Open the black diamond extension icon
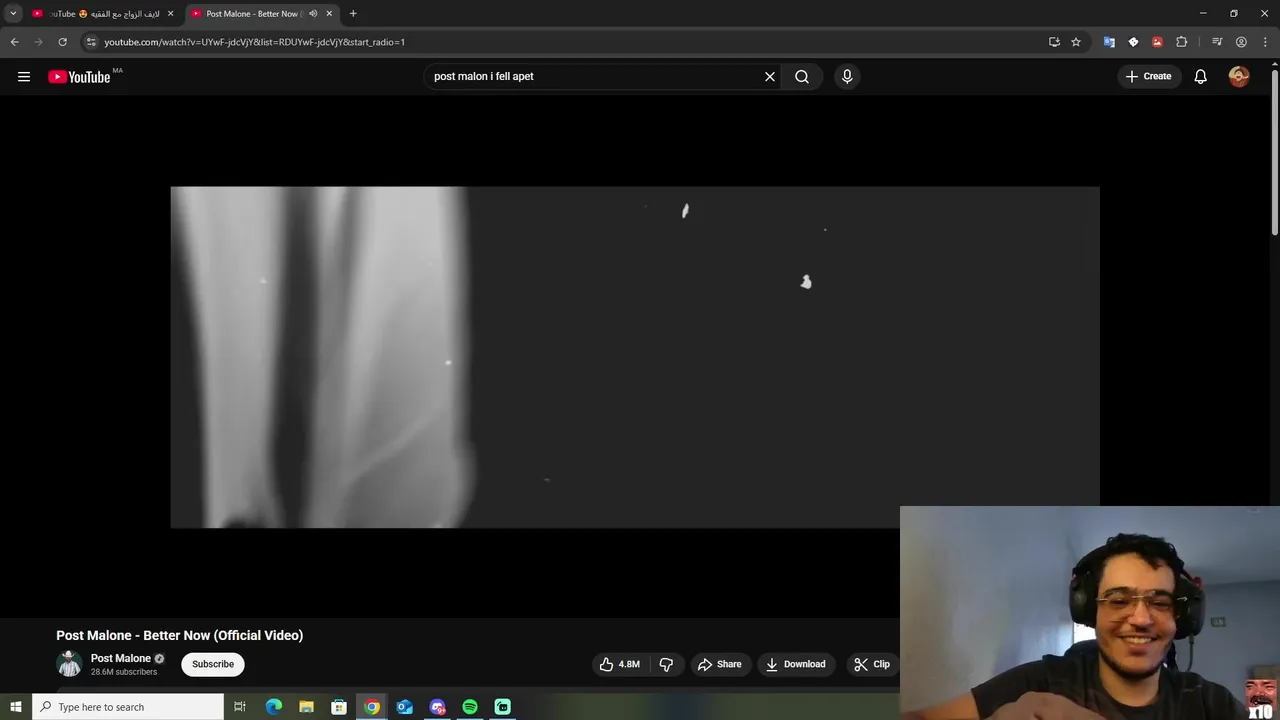The image size is (1280, 720). 1133,42
